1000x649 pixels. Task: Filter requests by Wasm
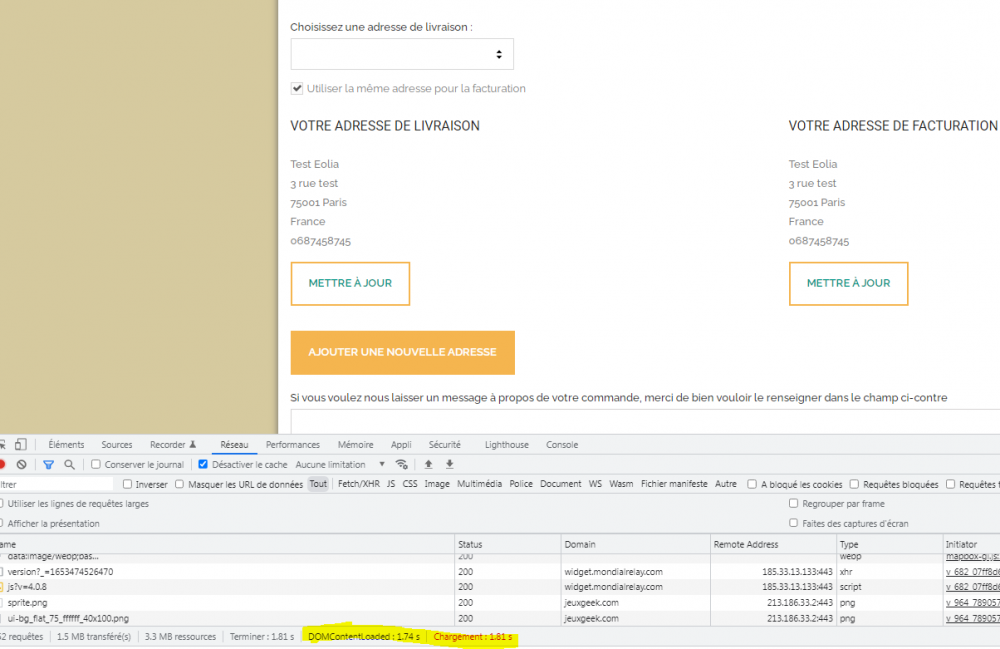pos(621,484)
